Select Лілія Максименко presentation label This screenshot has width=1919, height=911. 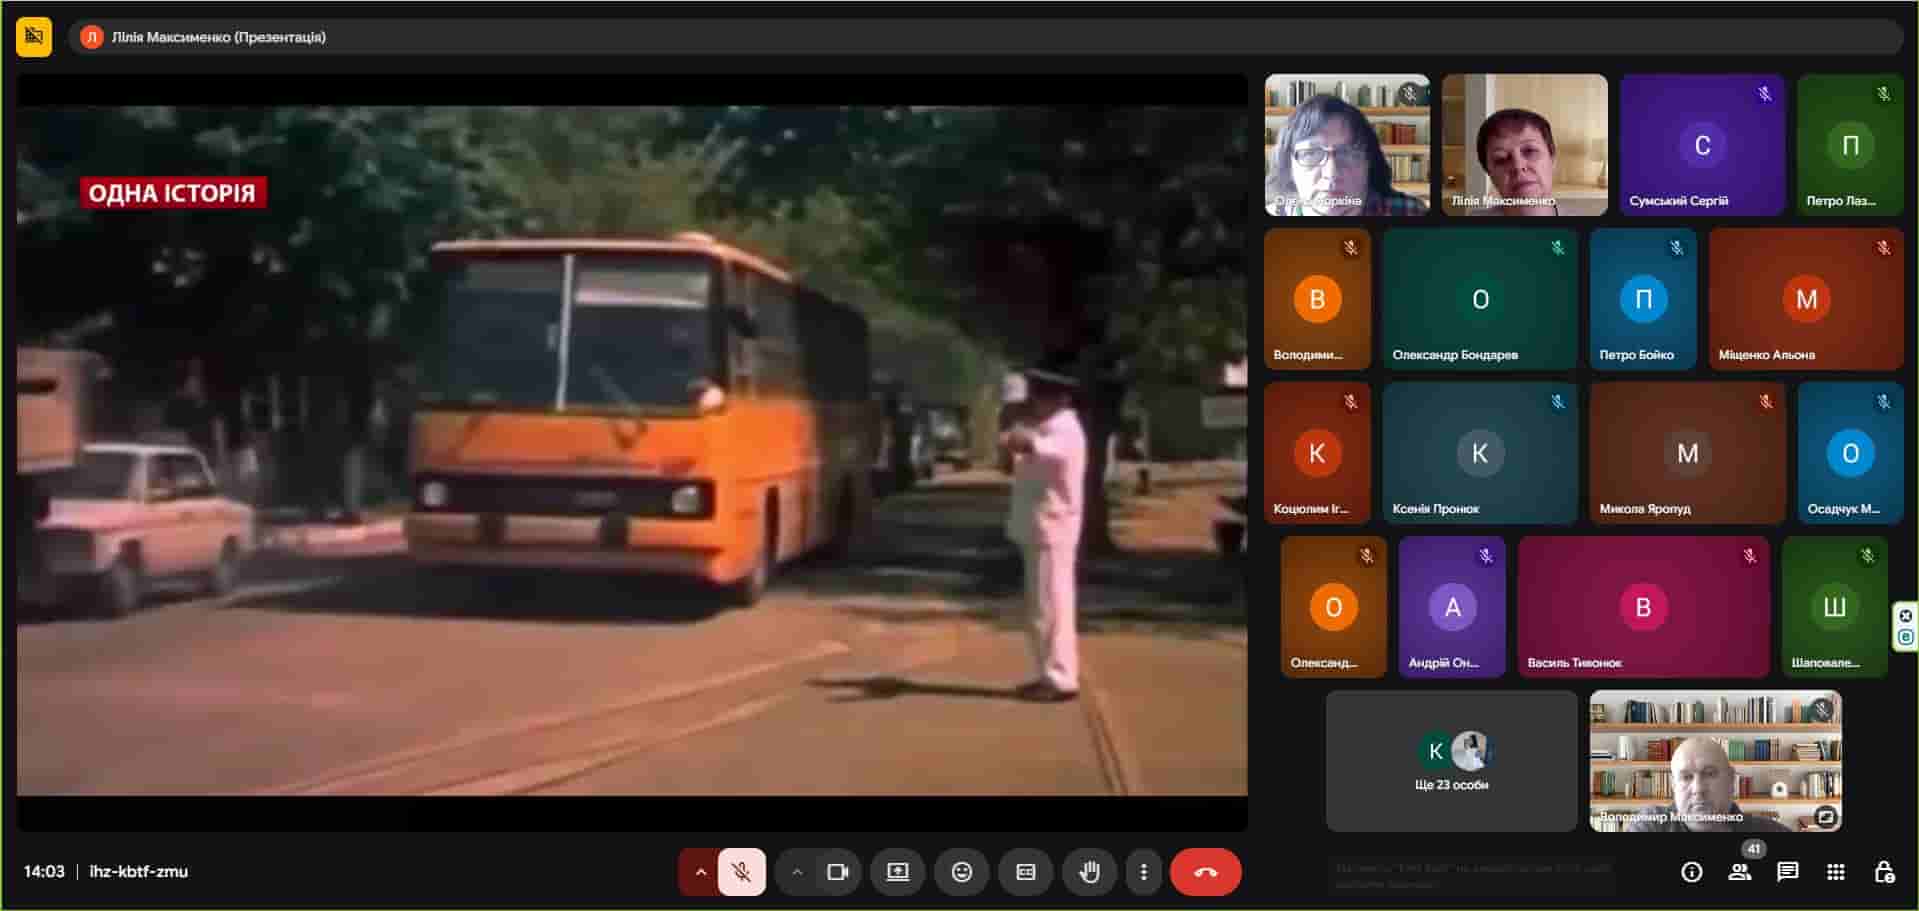click(x=218, y=37)
